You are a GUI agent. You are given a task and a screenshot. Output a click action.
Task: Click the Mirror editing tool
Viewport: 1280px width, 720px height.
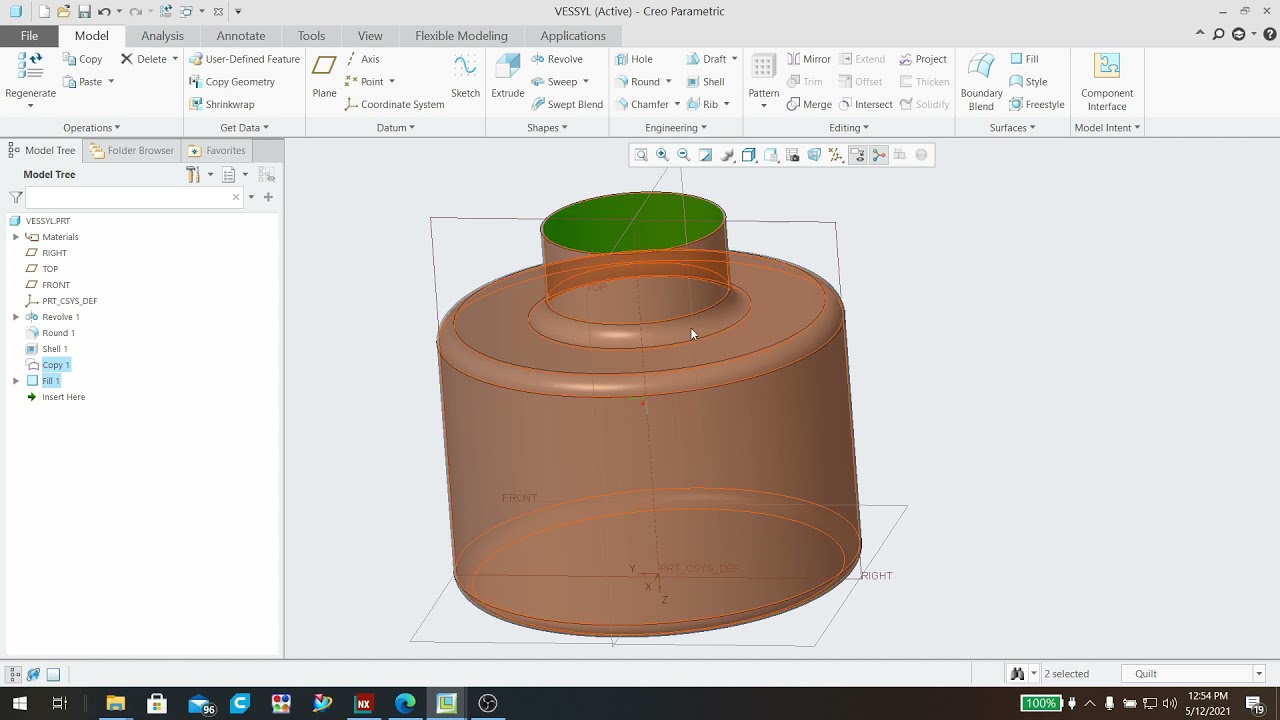[x=809, y=59]
